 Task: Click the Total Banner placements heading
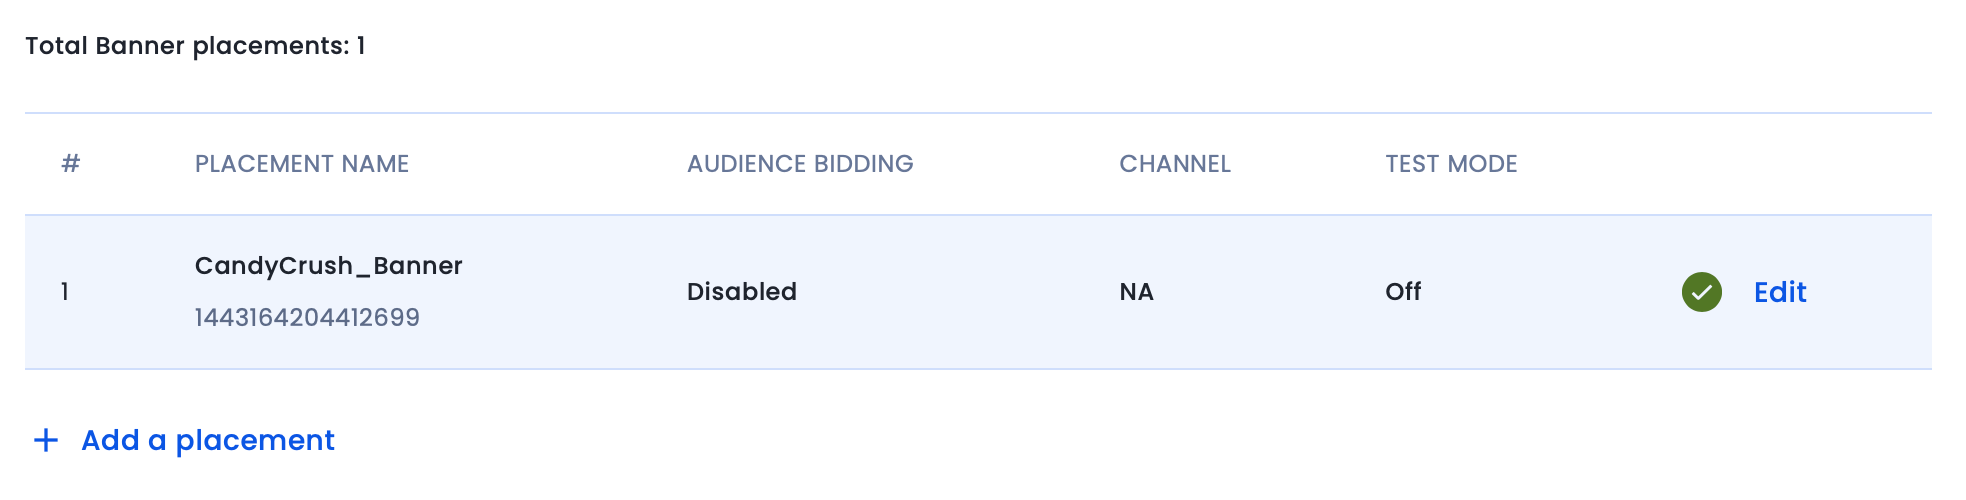pyautogui.click(x=195, y=46)
